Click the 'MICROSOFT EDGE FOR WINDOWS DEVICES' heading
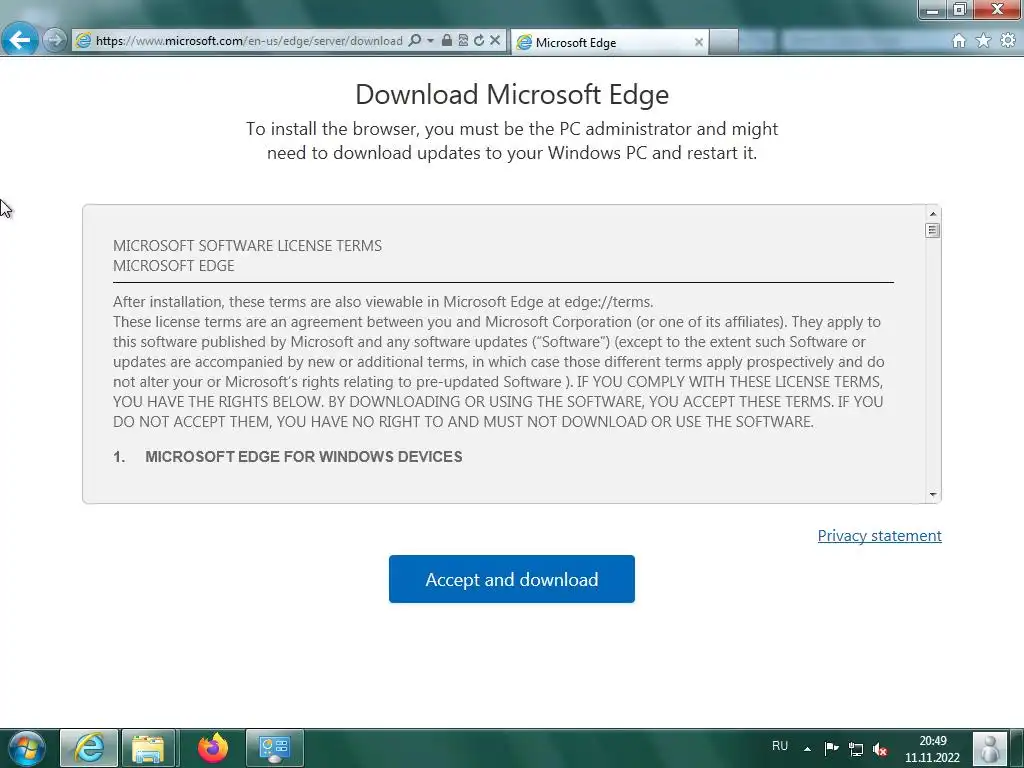 pyautogui.click(x=304, y=456)
